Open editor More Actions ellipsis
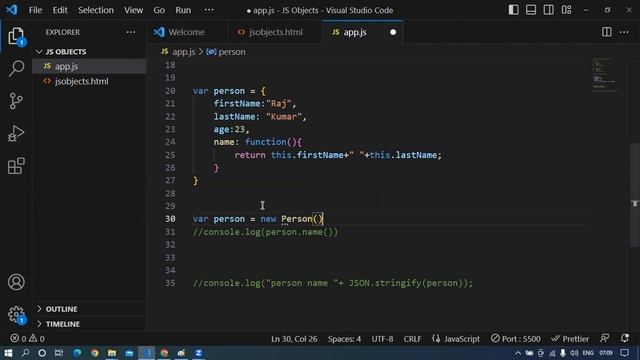640x360 pixels. coord(624,32)
